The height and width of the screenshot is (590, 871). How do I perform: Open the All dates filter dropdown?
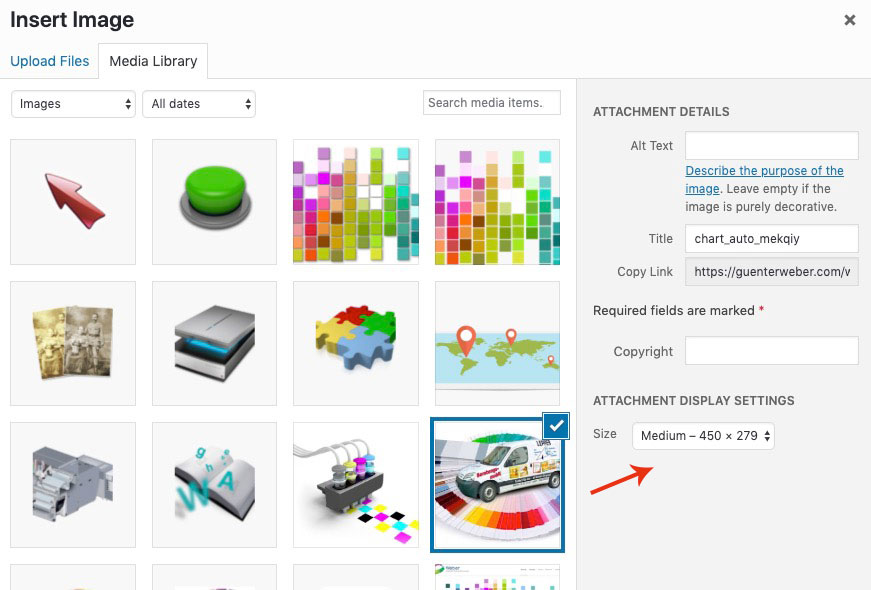[x=199, y=104]
